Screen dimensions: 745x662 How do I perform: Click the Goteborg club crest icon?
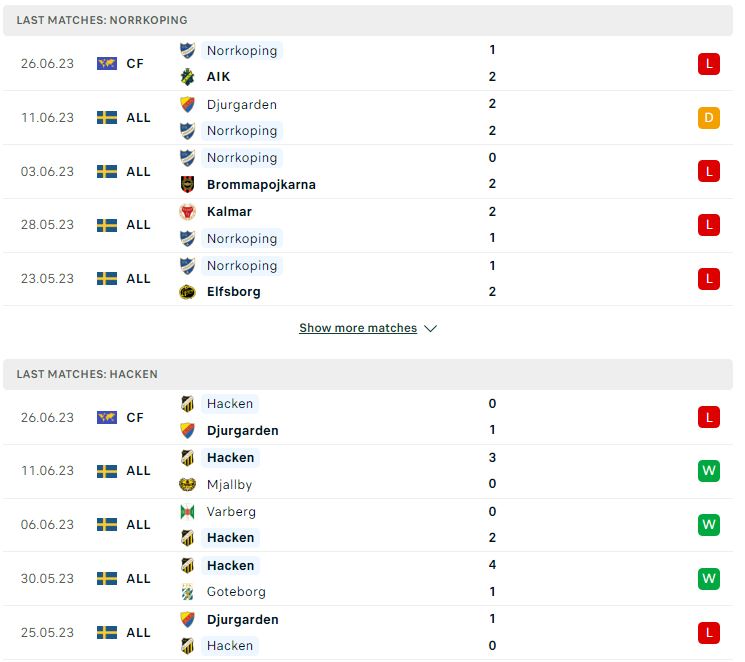coord(187,592)
